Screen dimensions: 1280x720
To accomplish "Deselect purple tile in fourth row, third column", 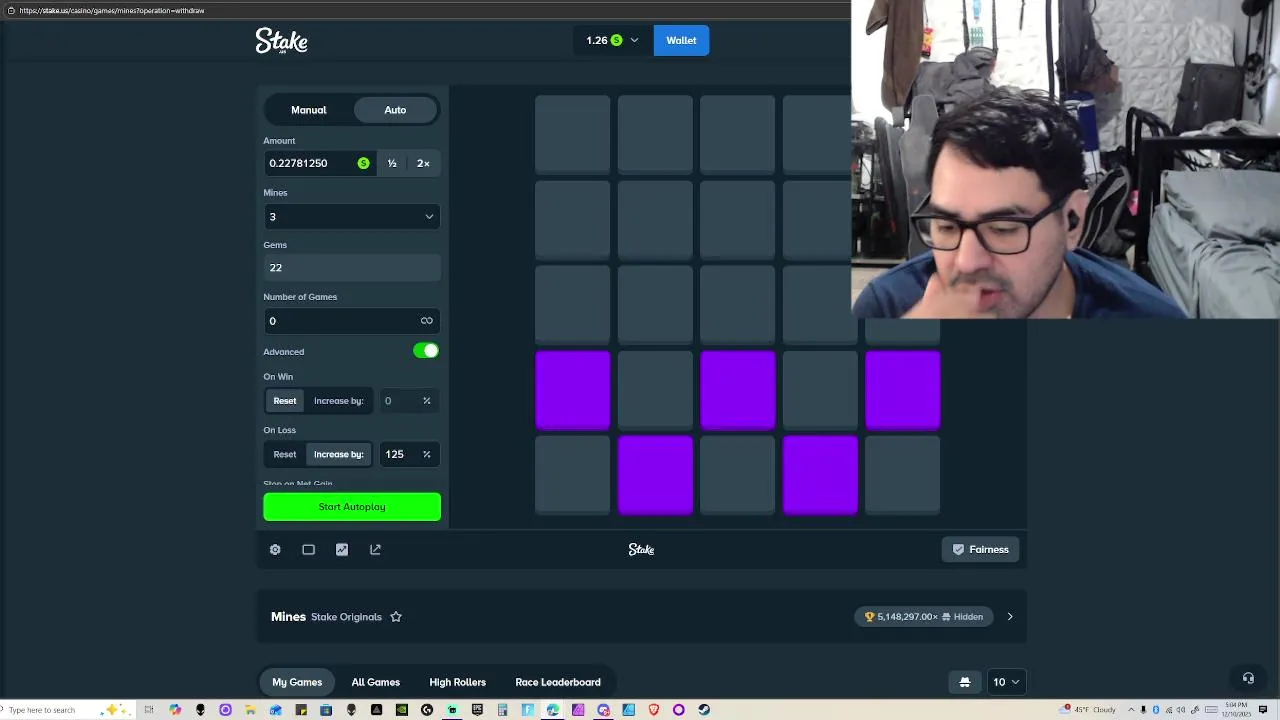I will 738,390.
